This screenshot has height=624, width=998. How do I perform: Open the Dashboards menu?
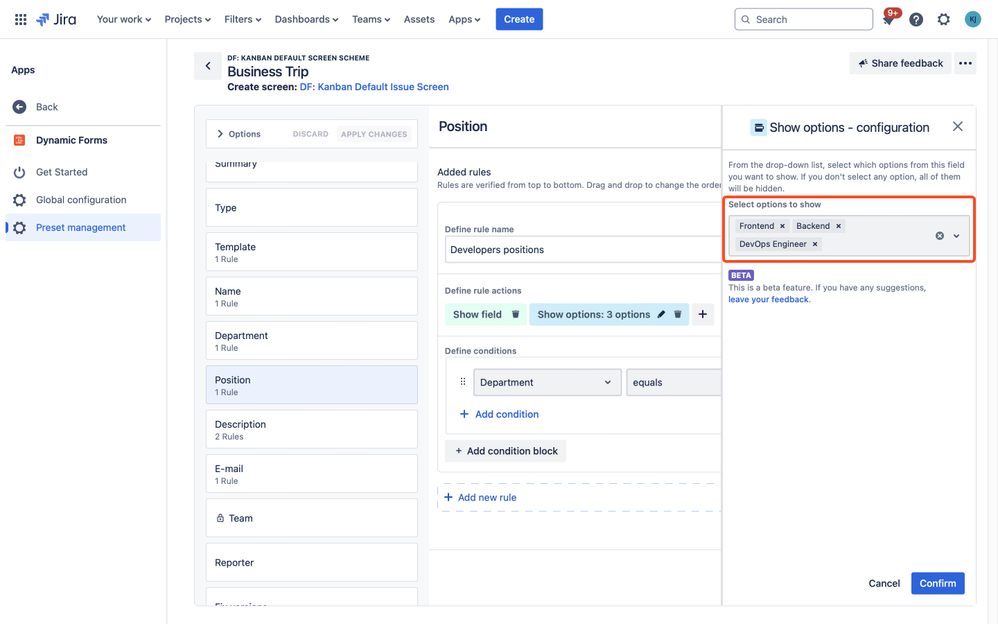(306, 20)
